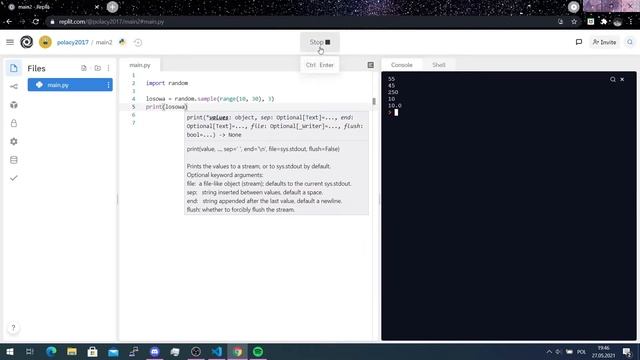This screenshot has width=640, height=360.
Task: Open the Secrets lock sidebar icon
Action: click(13, 123)
